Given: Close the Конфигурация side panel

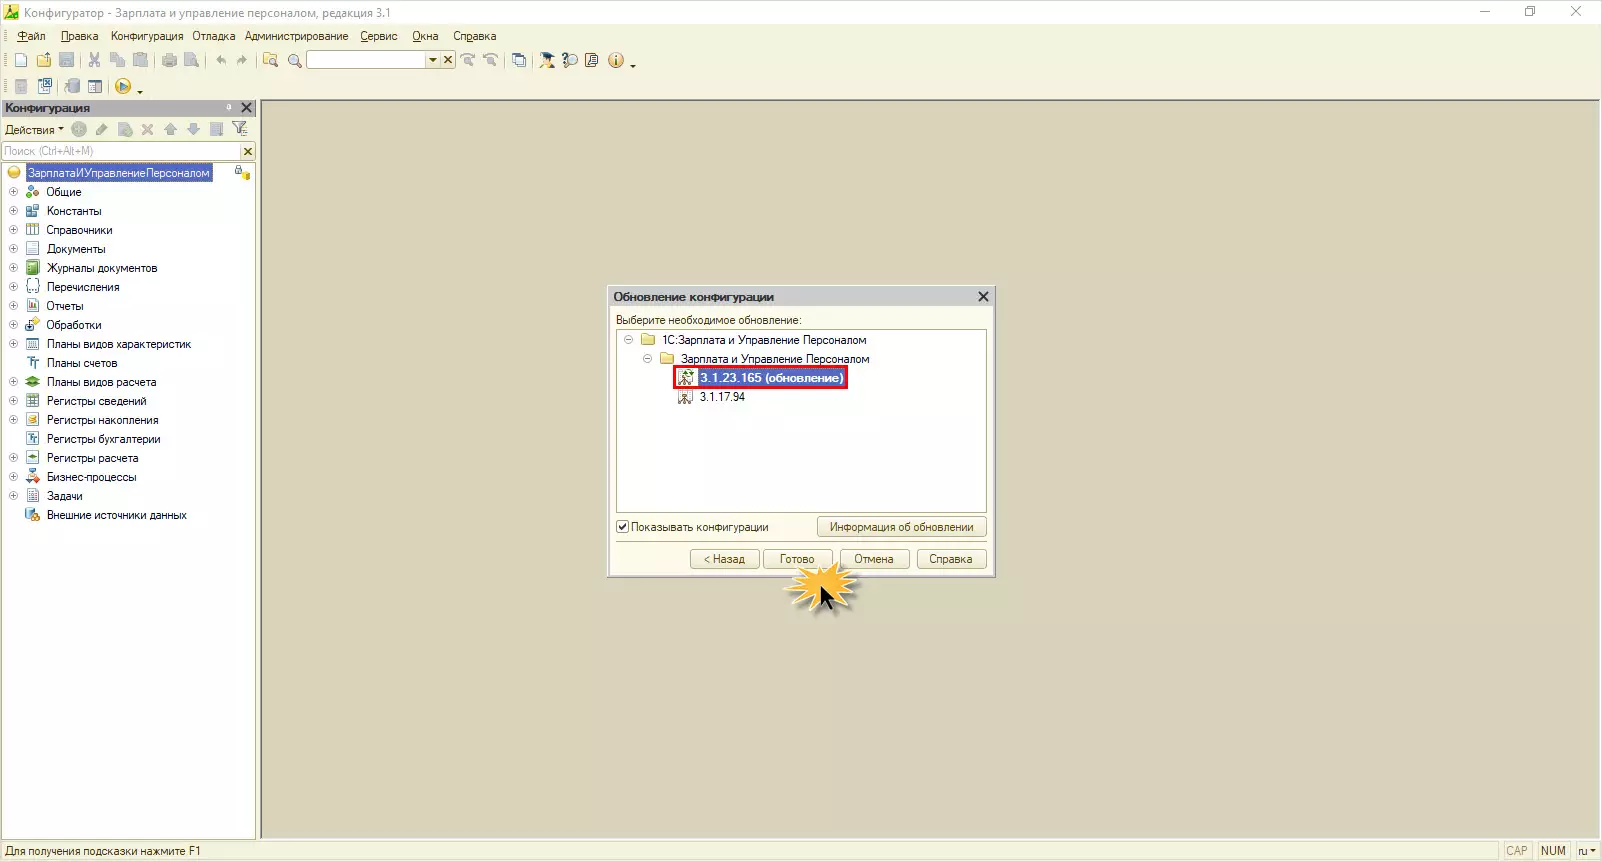Looking at the screenshot, I should pos(247,108).
